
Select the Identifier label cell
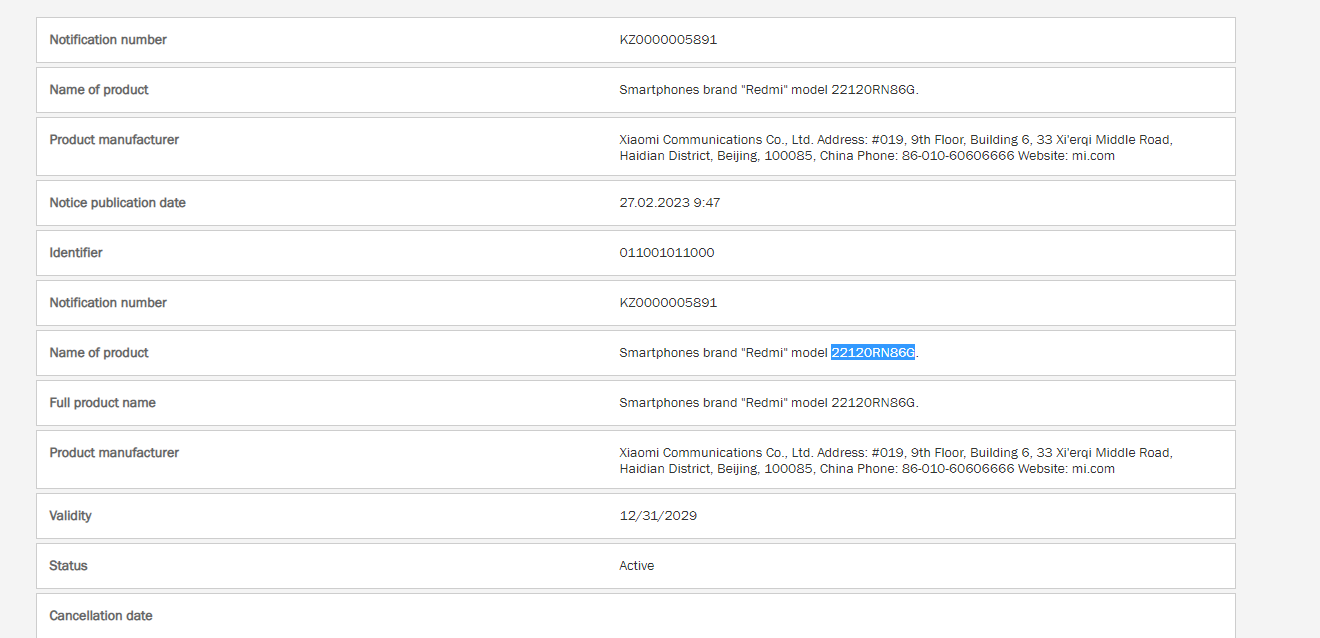pos(76,252)
